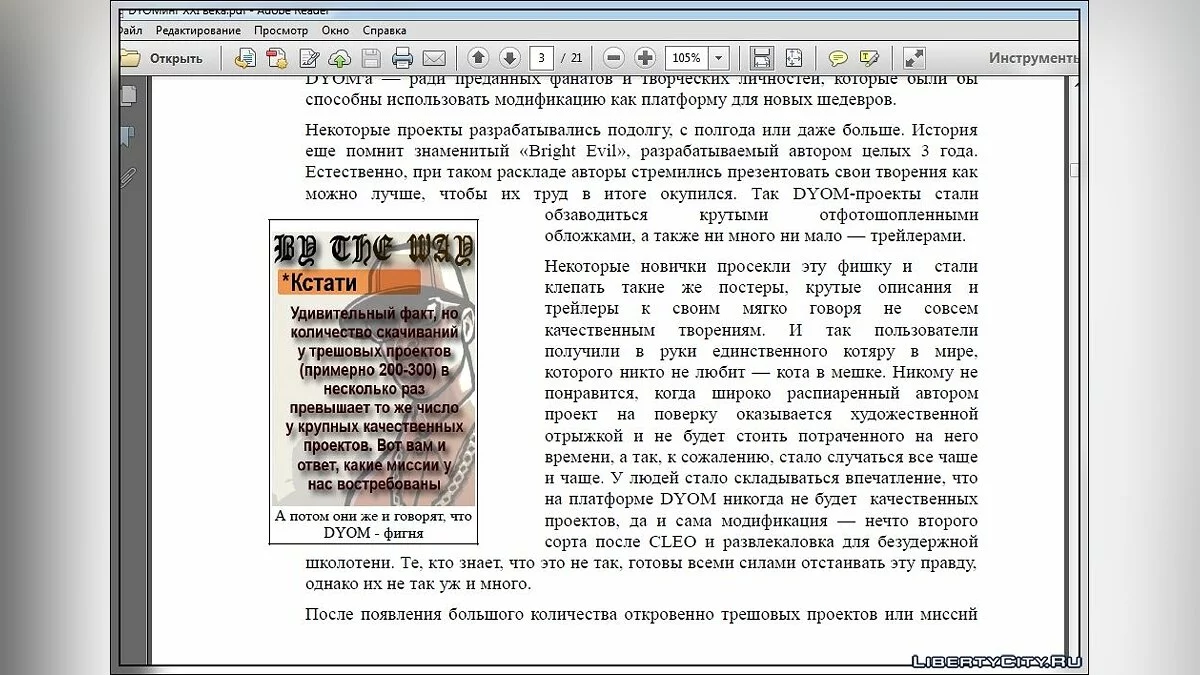Go to next page with down arrow
This screenshot has width=1200, height=675.
tap(509, 58)
